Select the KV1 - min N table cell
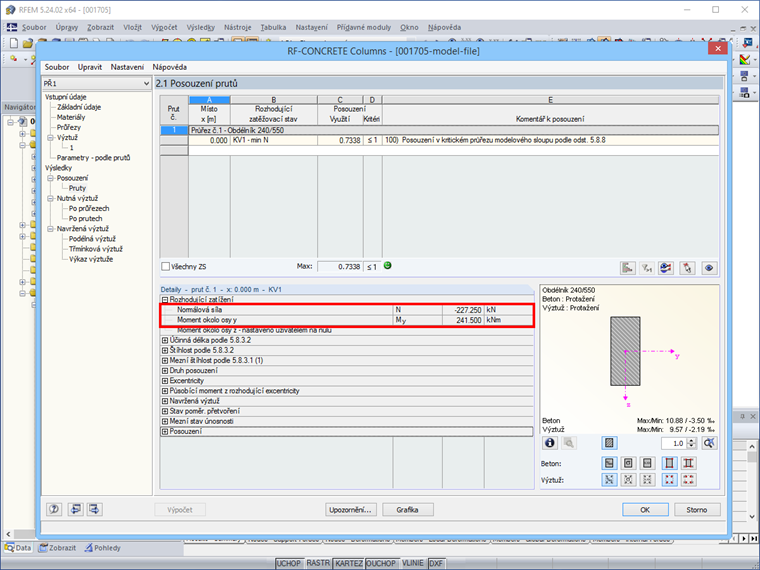The image size is (760, 570). click(x=274, y=140)
